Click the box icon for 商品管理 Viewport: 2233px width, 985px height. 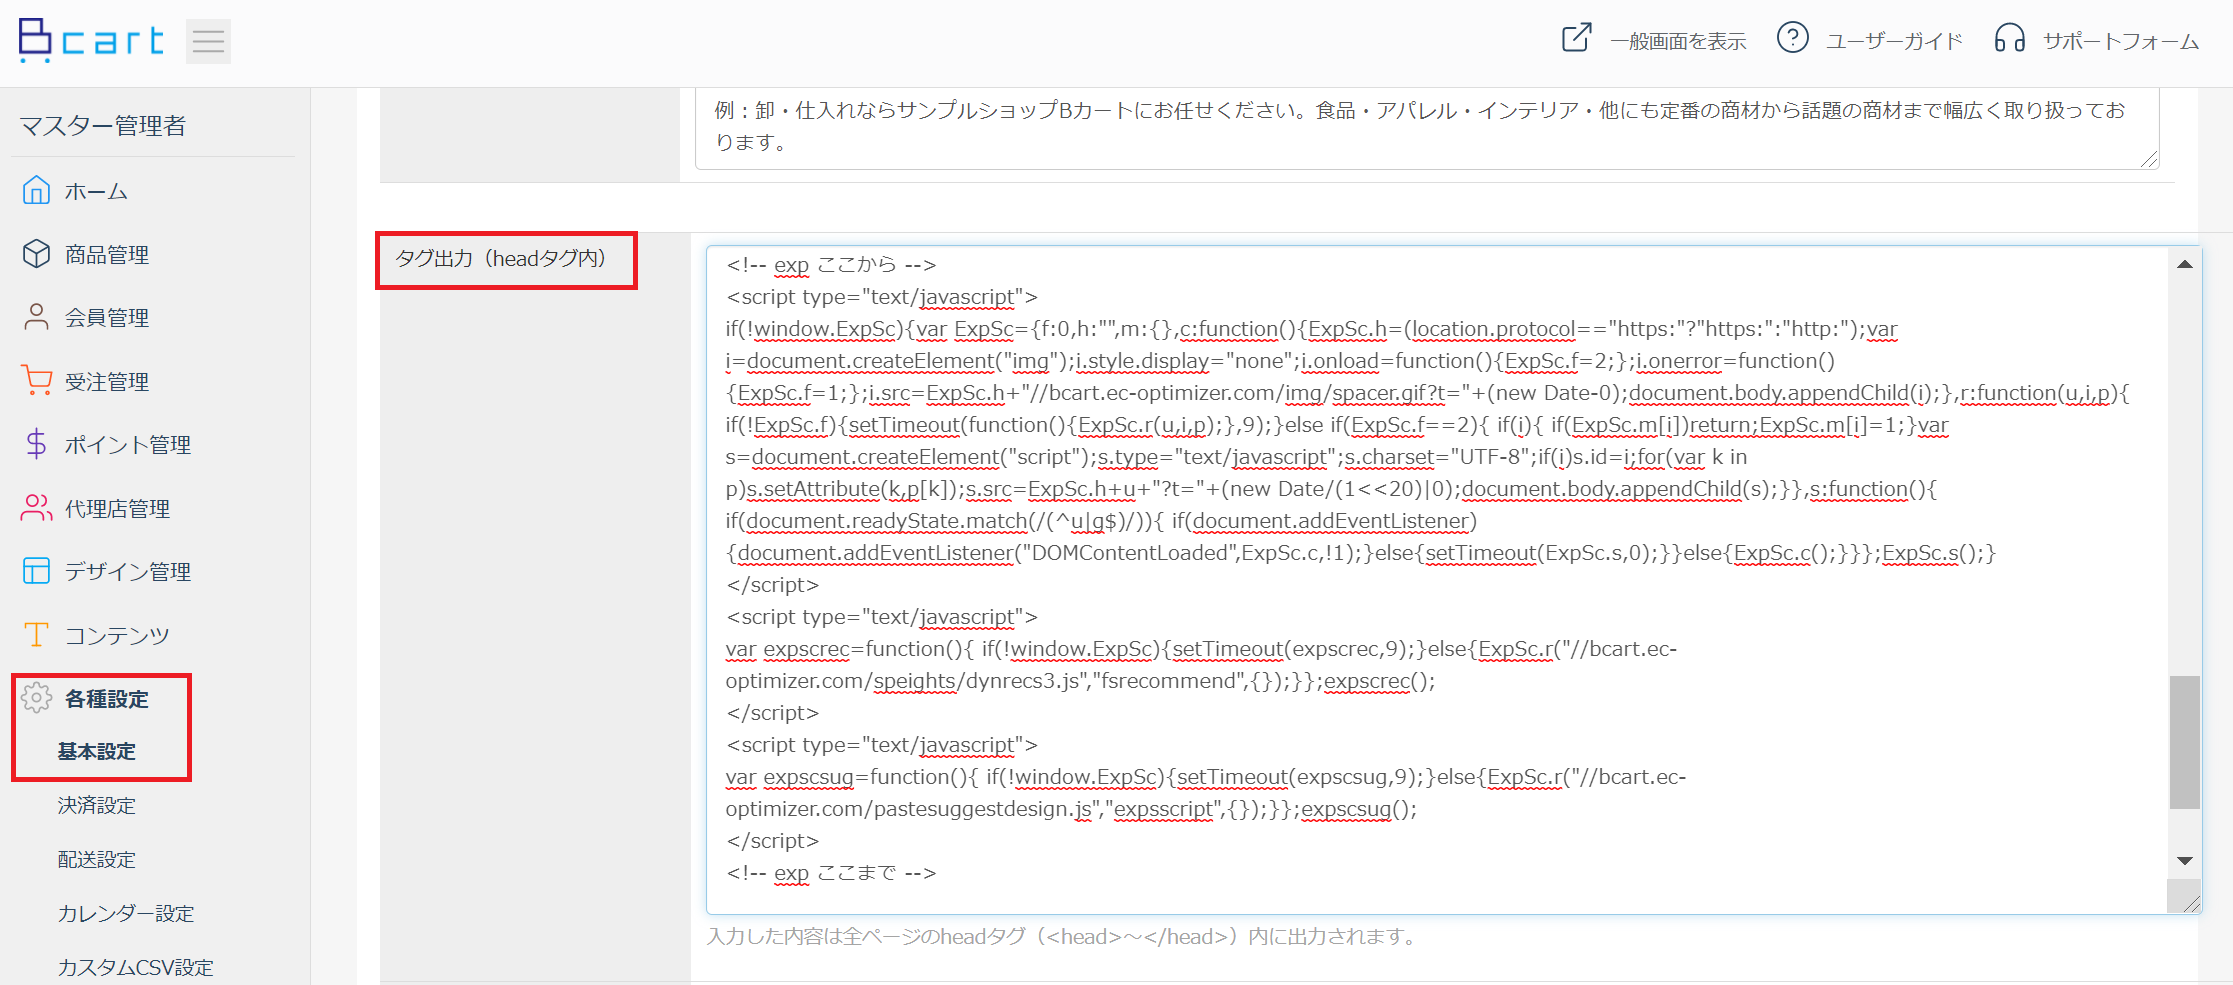[36, 254]
